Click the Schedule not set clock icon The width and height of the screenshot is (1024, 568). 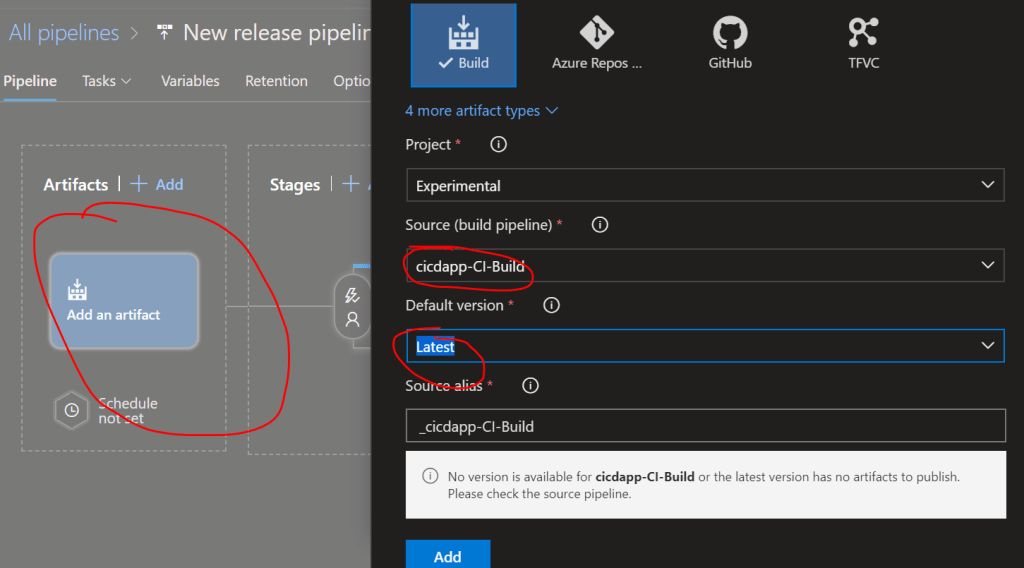pos(71,410)
